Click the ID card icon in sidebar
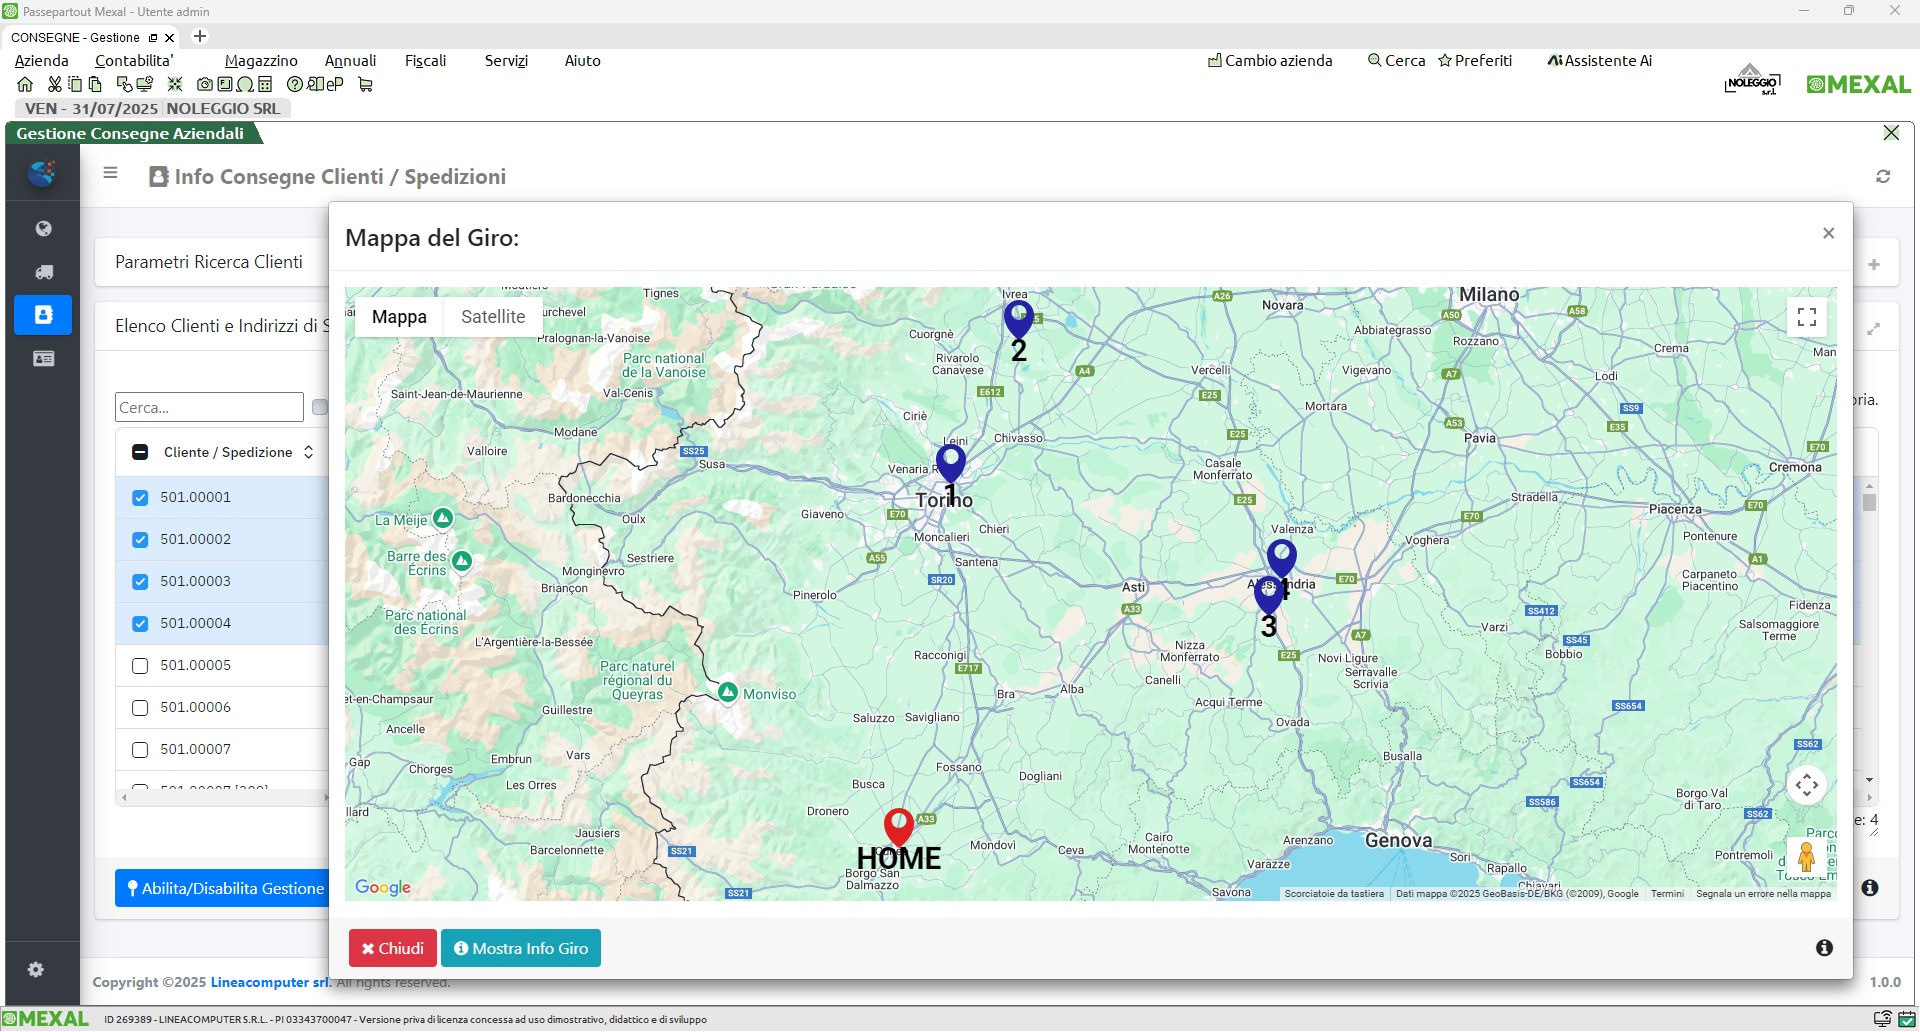Screen dimensions: 1920x1032 [x=43, y=358]
